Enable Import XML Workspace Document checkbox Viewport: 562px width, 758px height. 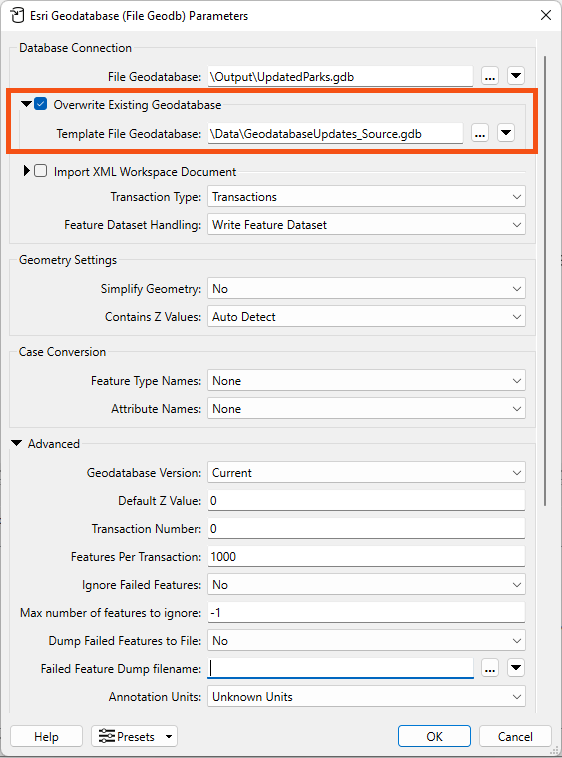[x=41, y=171]
